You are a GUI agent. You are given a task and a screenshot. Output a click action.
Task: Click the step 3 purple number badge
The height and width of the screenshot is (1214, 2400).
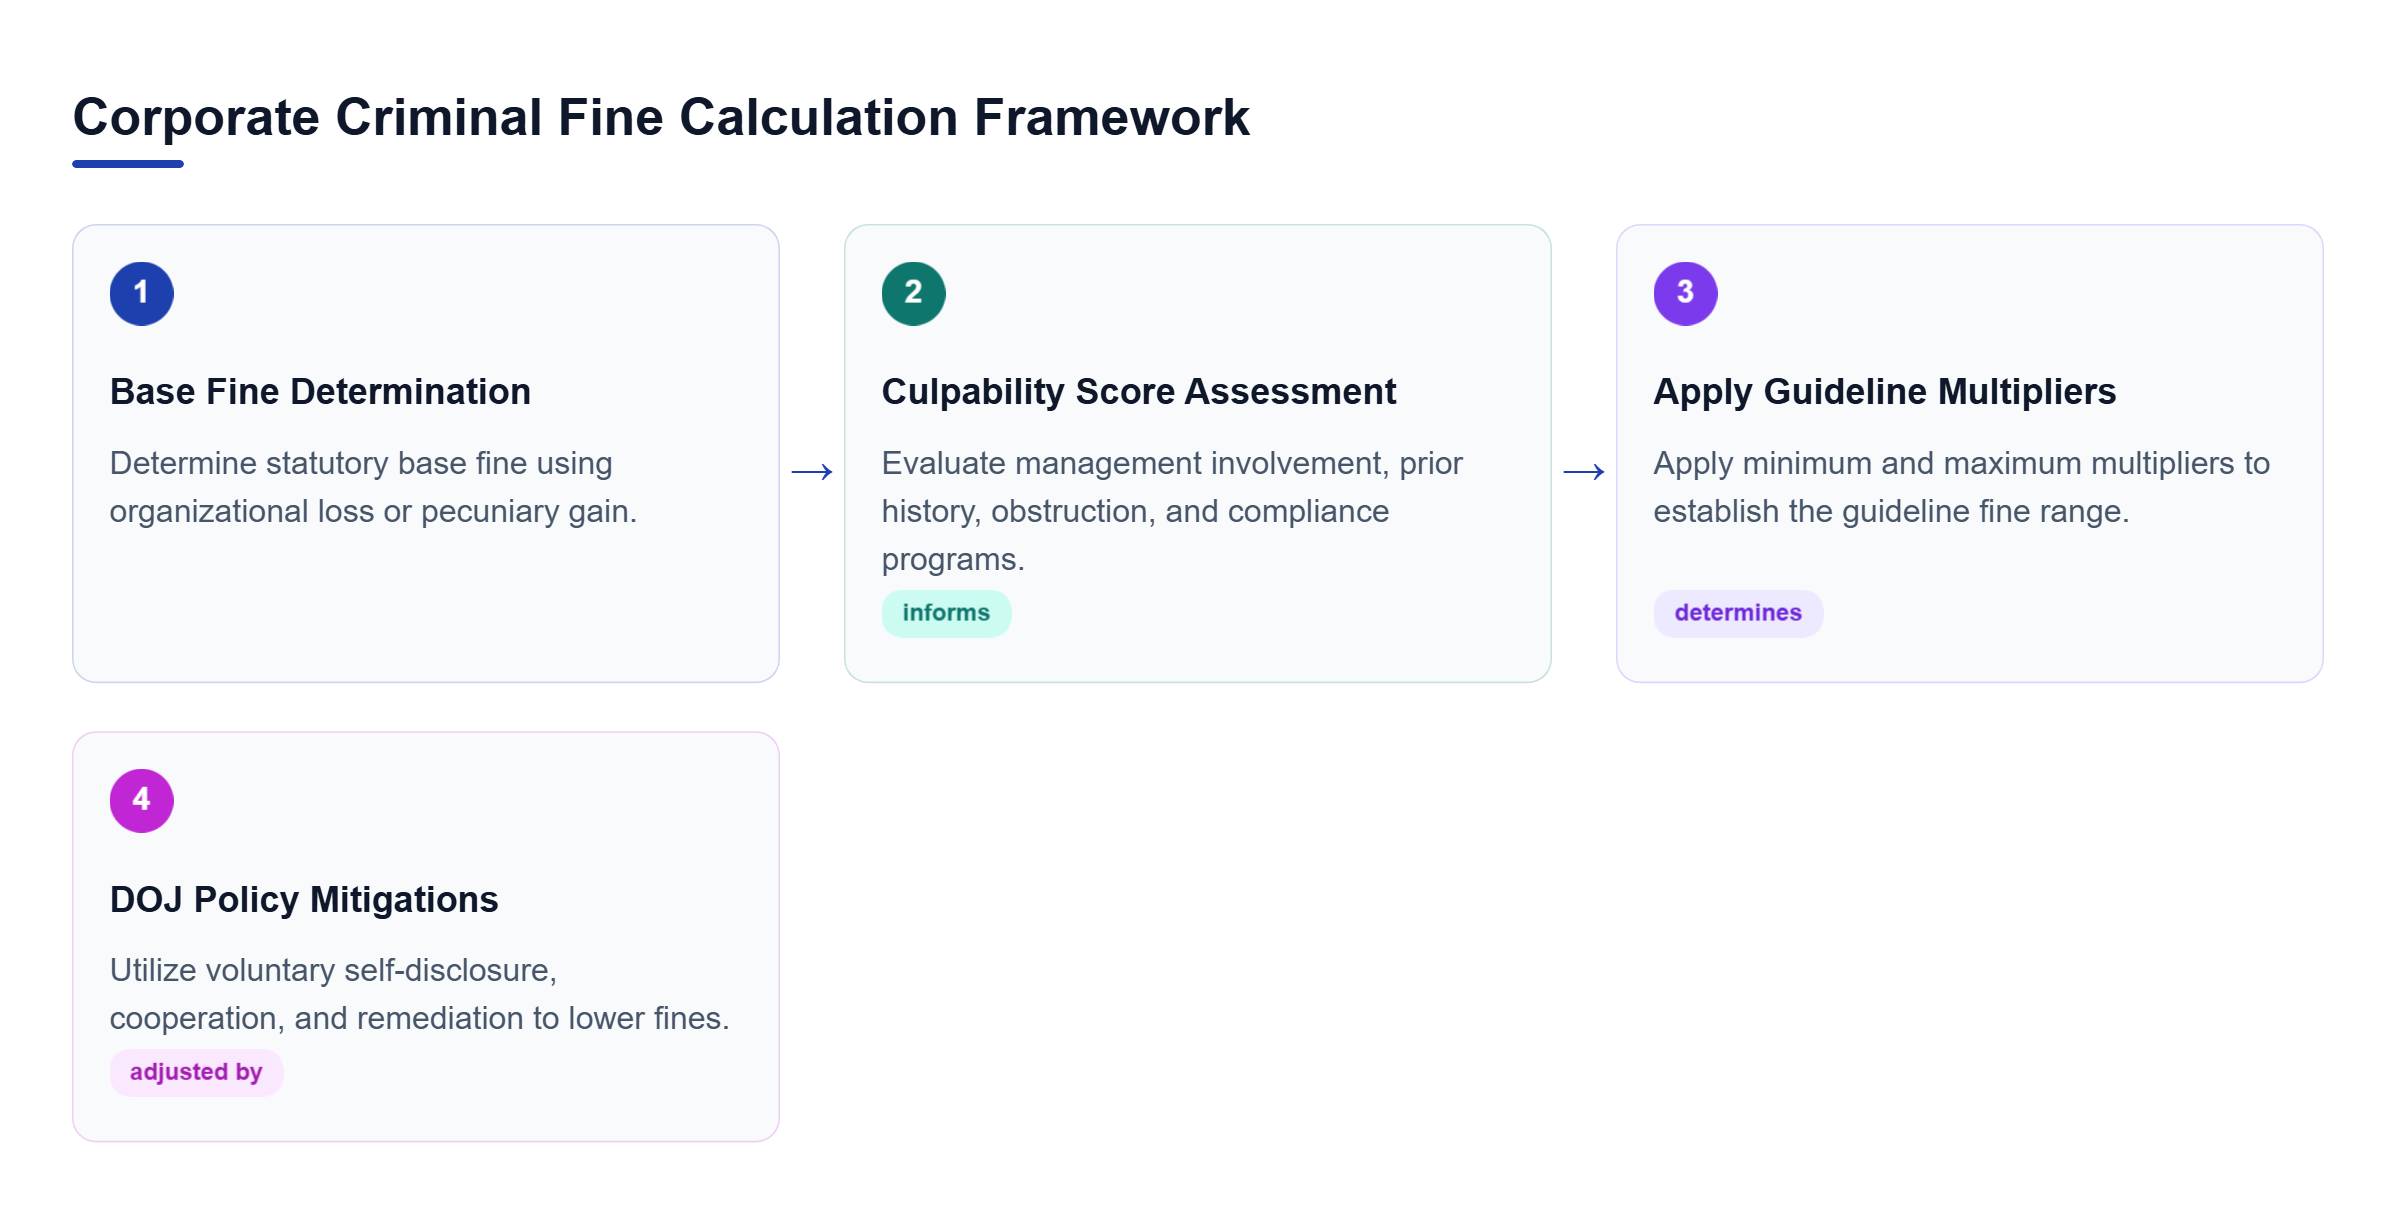pos(1686,294)
